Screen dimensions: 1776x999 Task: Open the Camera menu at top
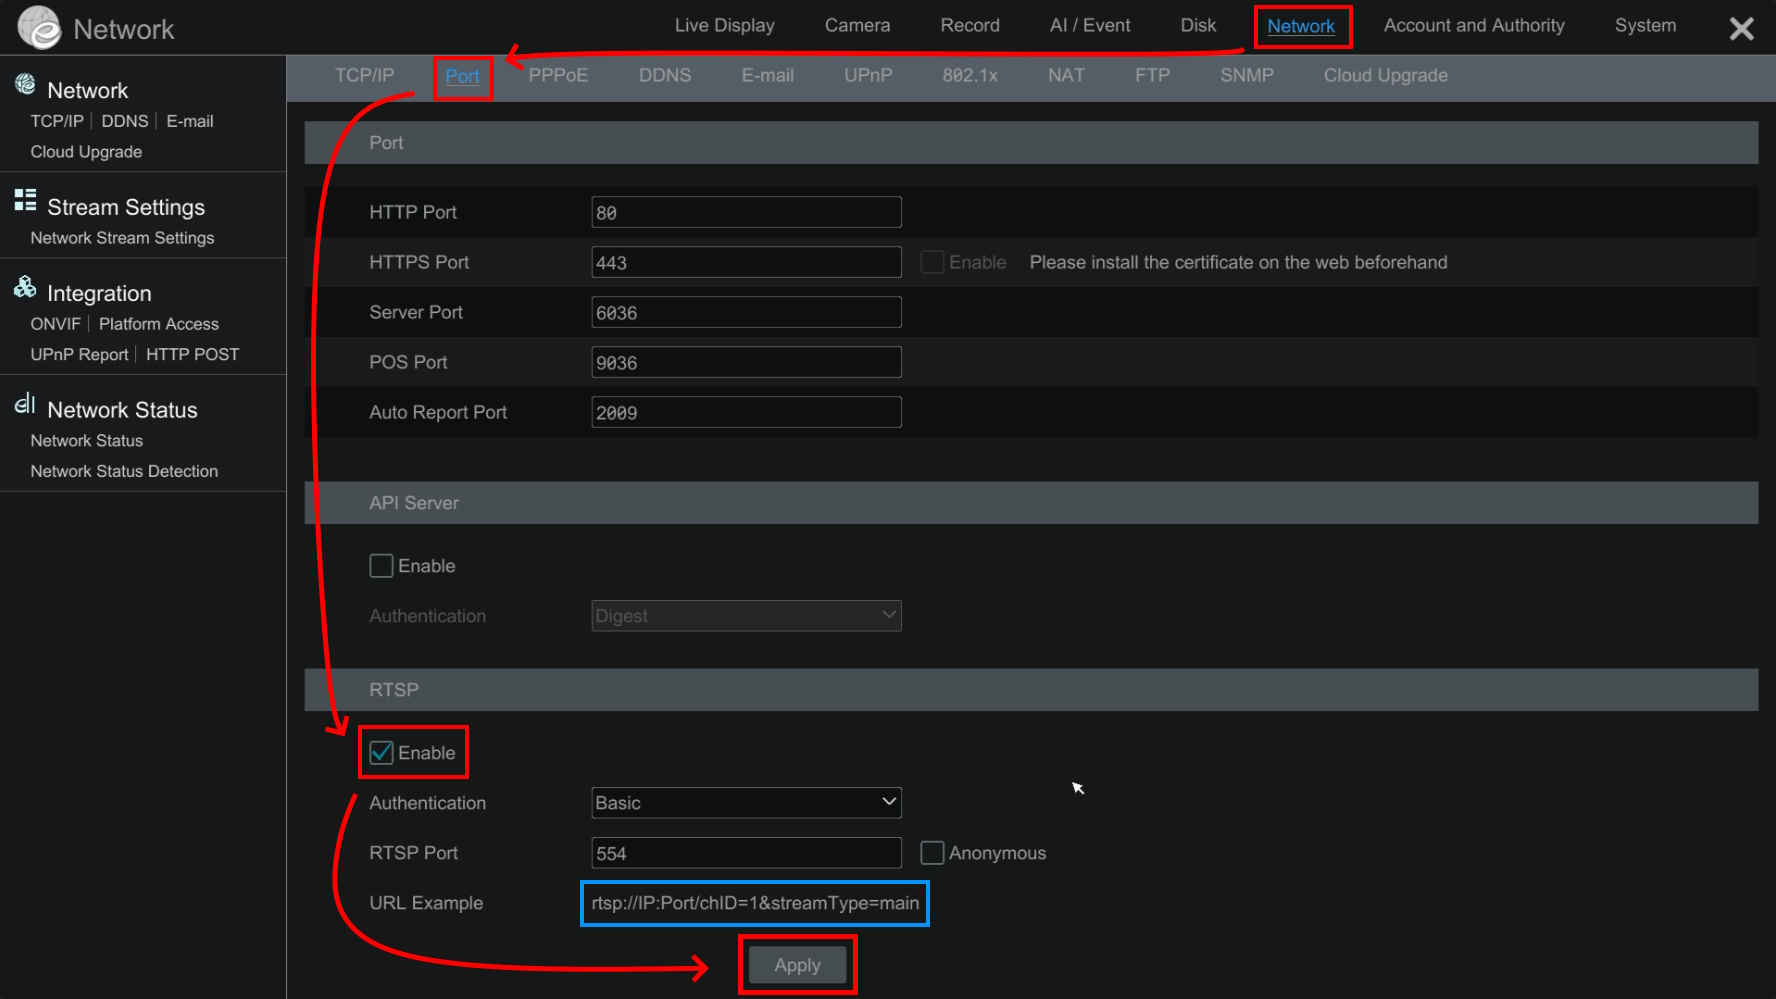pyautogui.click(x=857, y=26)
